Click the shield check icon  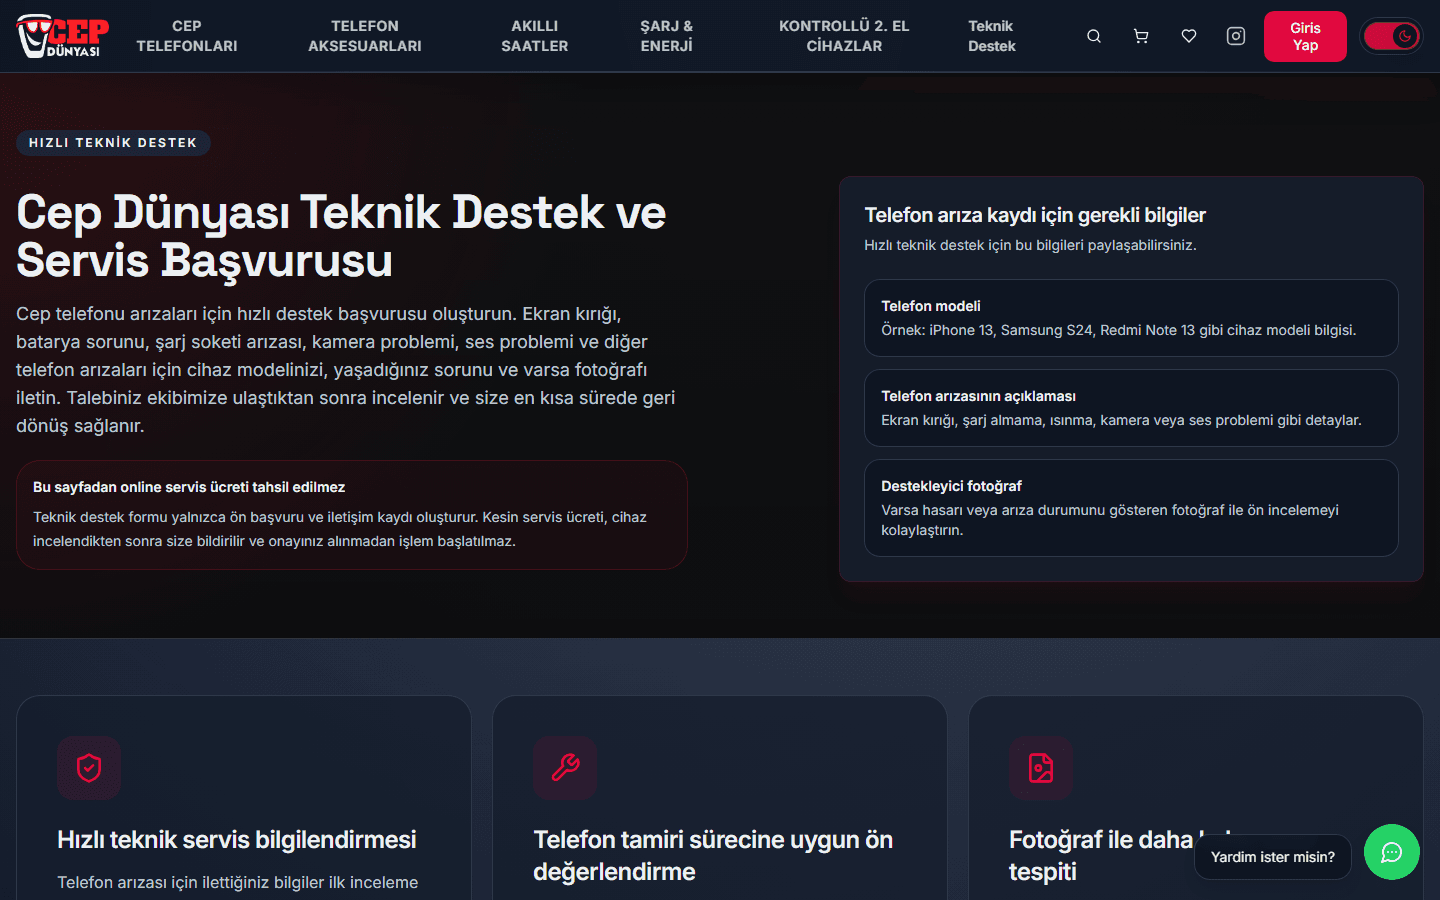tap(89, 768)
